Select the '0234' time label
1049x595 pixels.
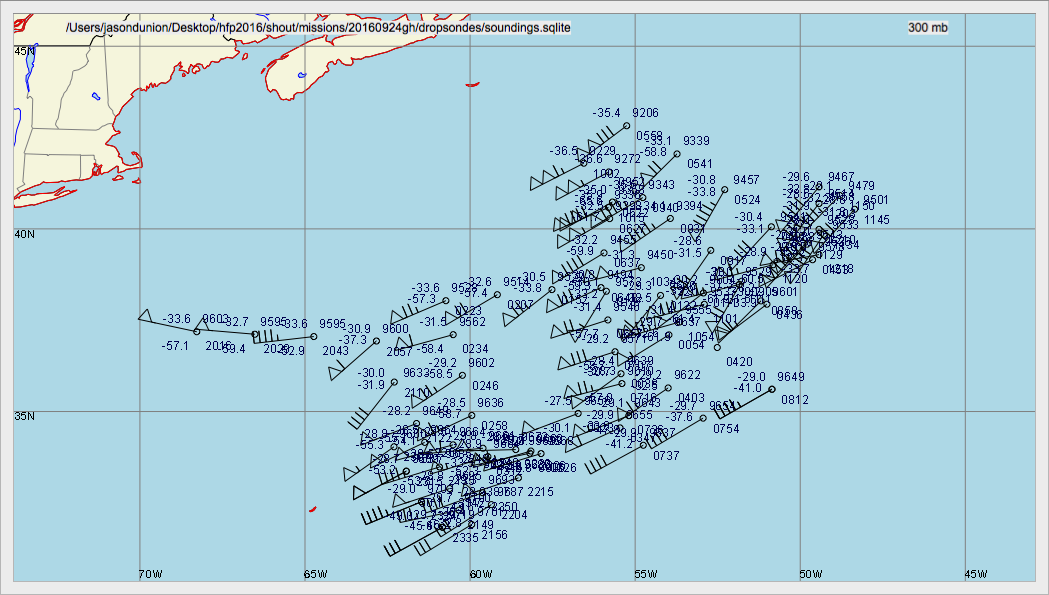point(476,349)
